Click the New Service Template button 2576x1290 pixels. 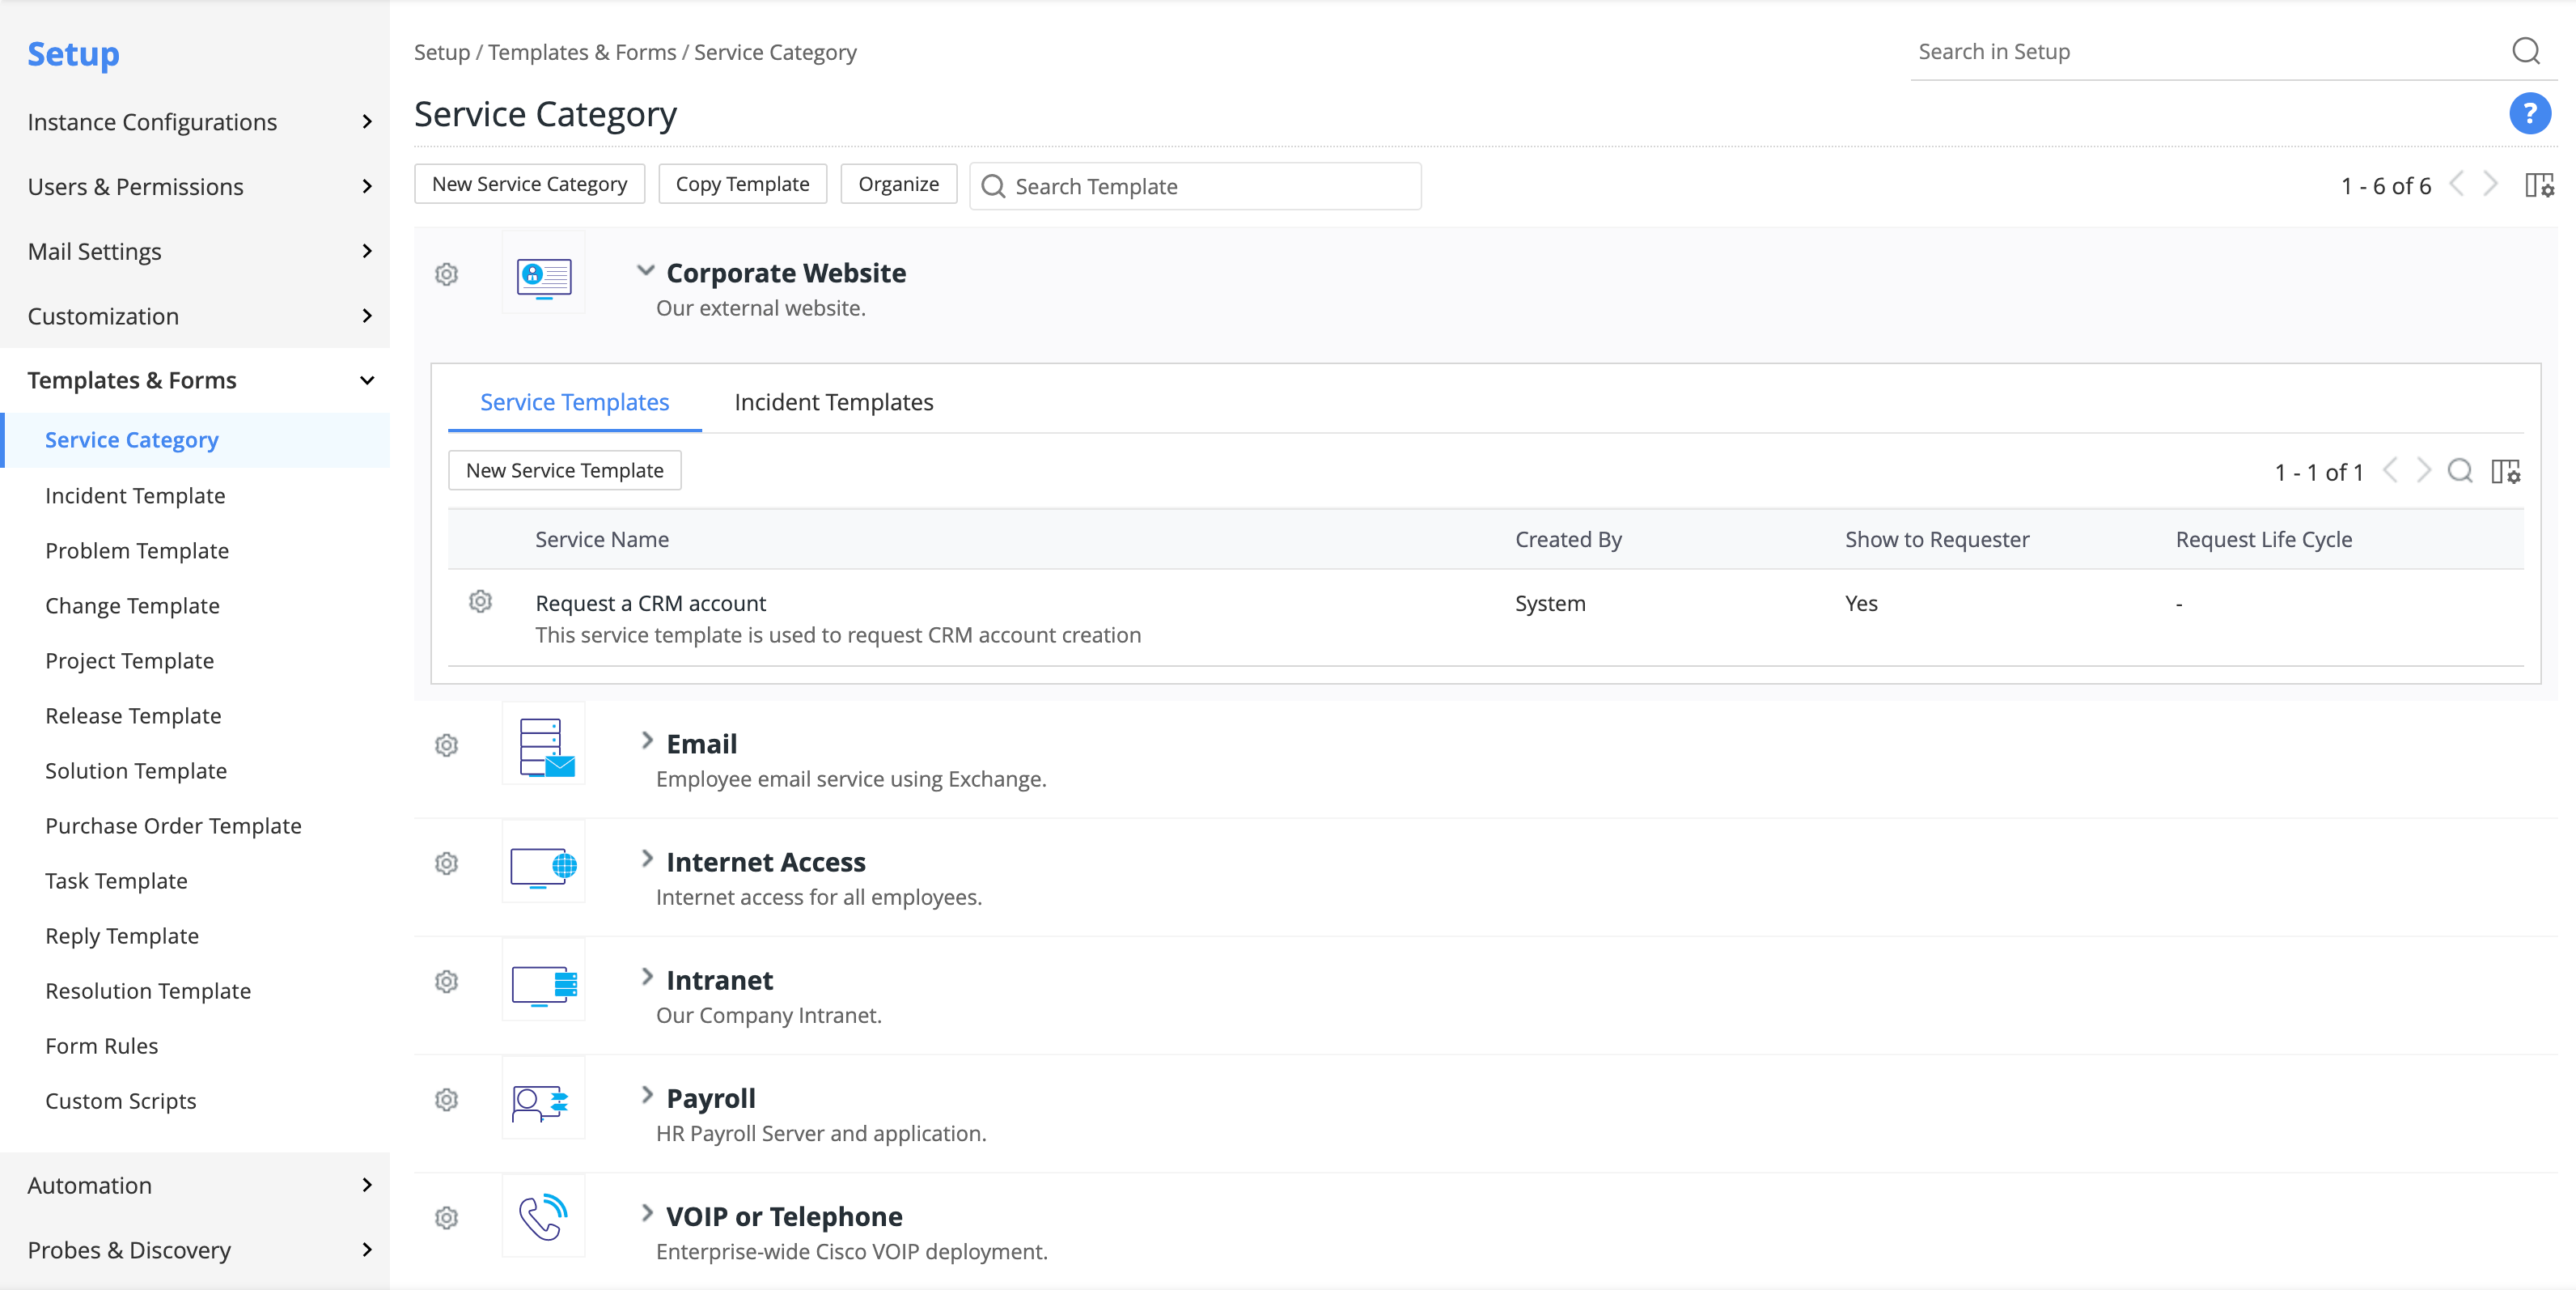click(565, 470)
